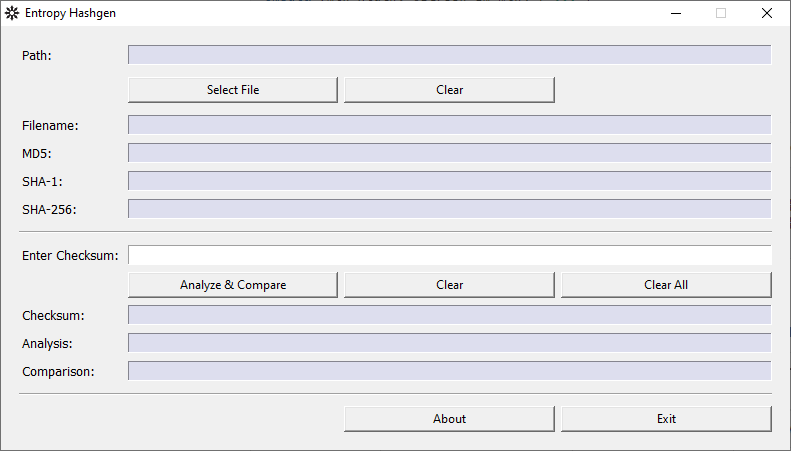This screenshot has width=791, height=451.
Task: Click the greyed-out maximize window button
Action: click(721, 14)
